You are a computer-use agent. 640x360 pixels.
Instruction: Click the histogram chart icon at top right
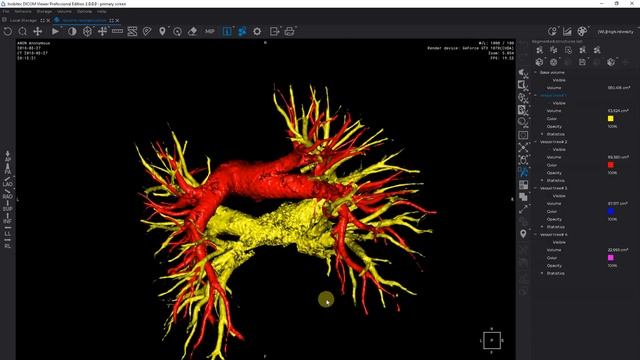click(x=567, y=31)
